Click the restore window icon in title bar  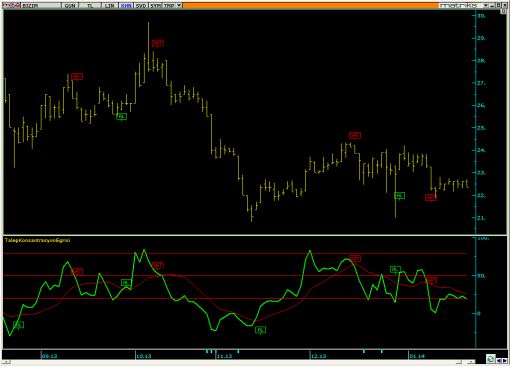pos(498,5)
